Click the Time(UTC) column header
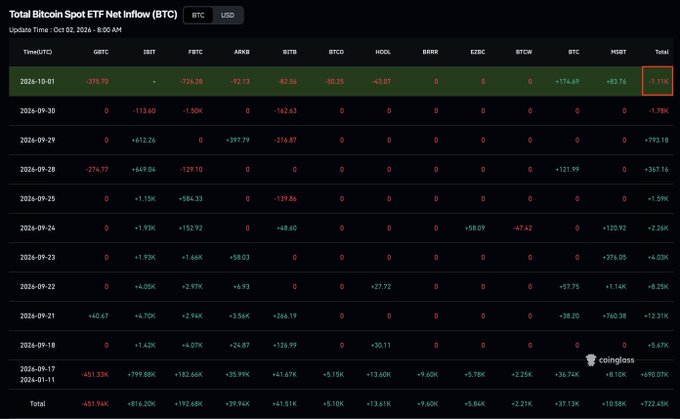This screenshot has width=680, height=419. point(37,52)
